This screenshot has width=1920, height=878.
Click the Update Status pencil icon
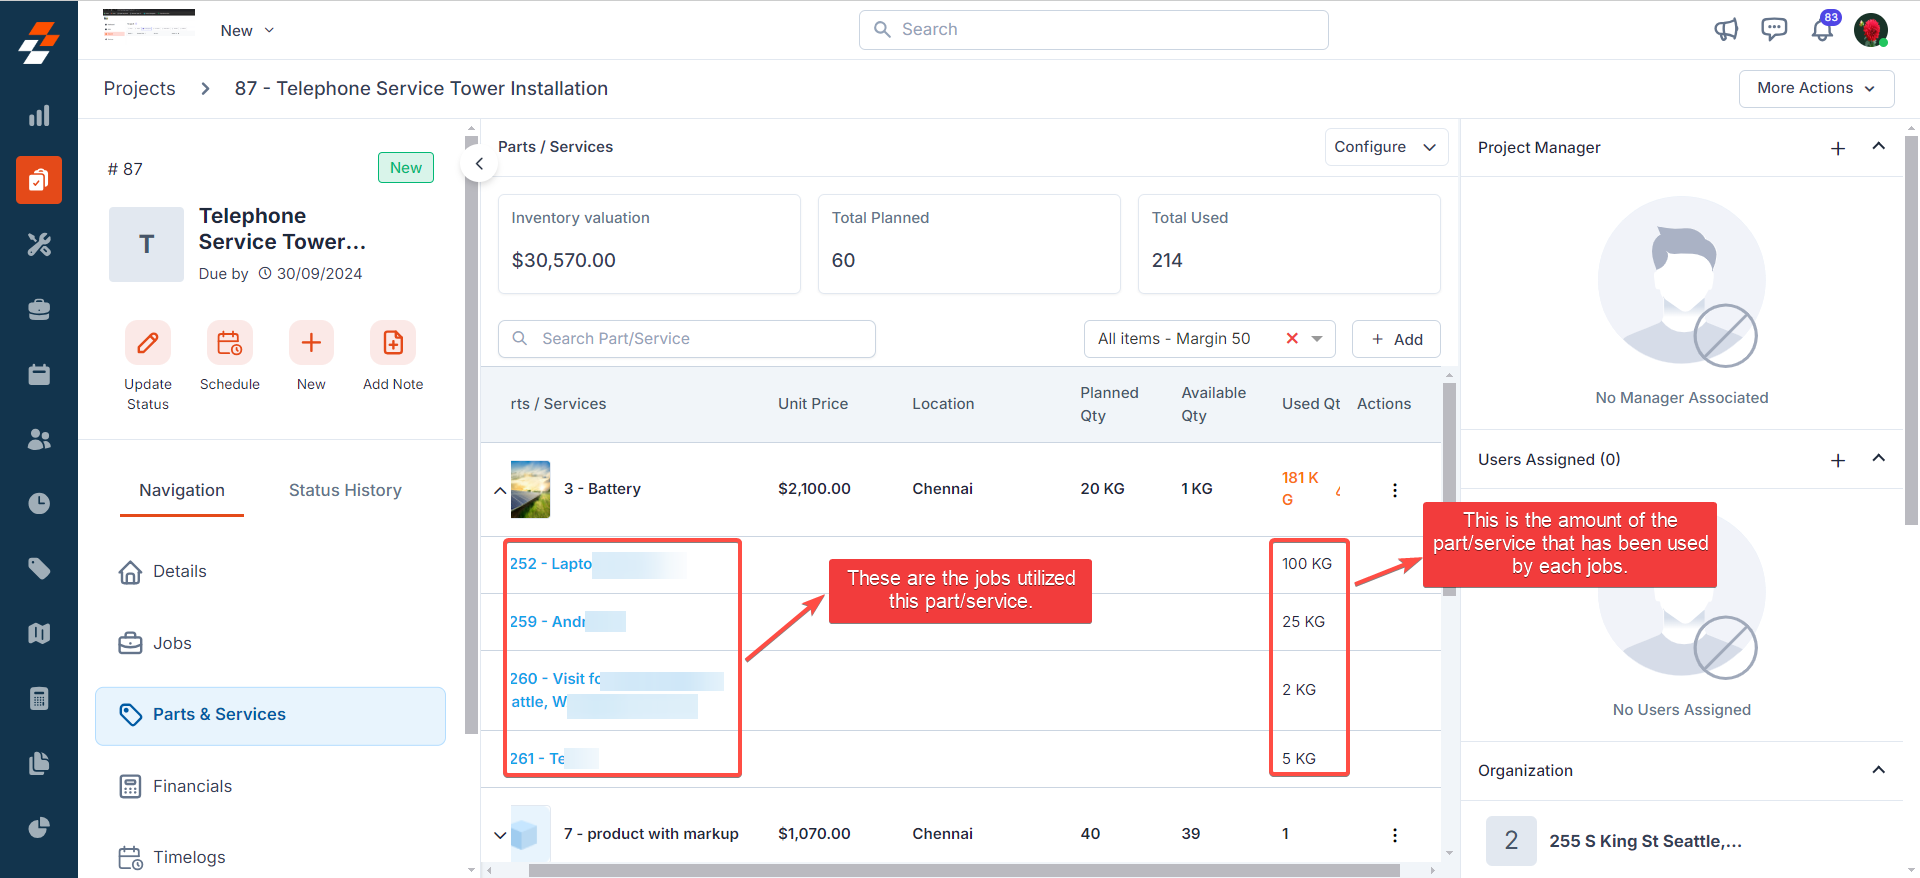tap(148, 344)
